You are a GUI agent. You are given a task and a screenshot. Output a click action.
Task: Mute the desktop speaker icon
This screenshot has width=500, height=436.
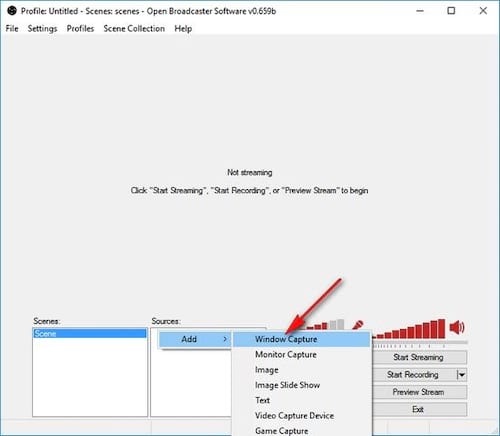point(457,327)
